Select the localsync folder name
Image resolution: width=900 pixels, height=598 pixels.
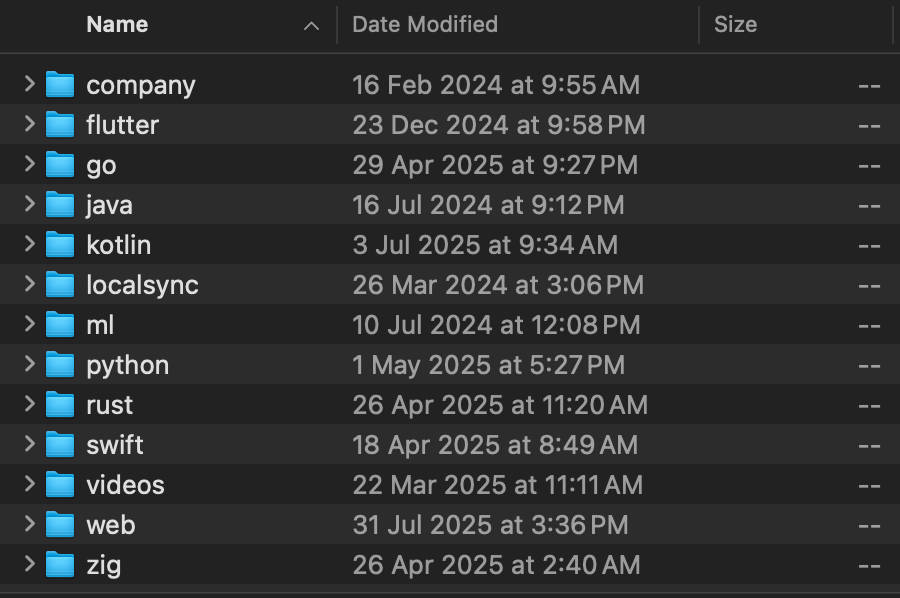142,285
